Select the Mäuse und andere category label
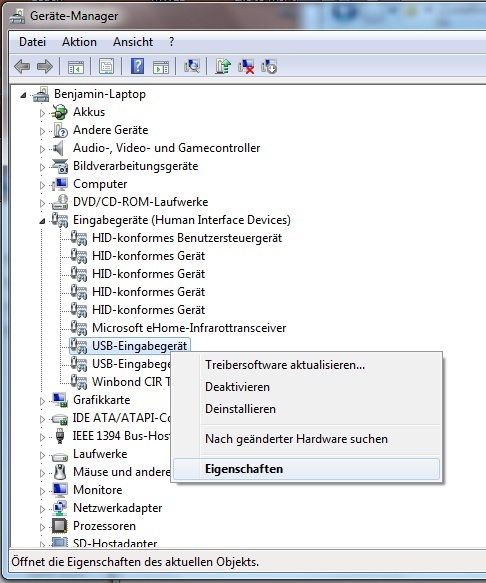The height and width of the screenshot is (583, 486). [x=122, y=472]
